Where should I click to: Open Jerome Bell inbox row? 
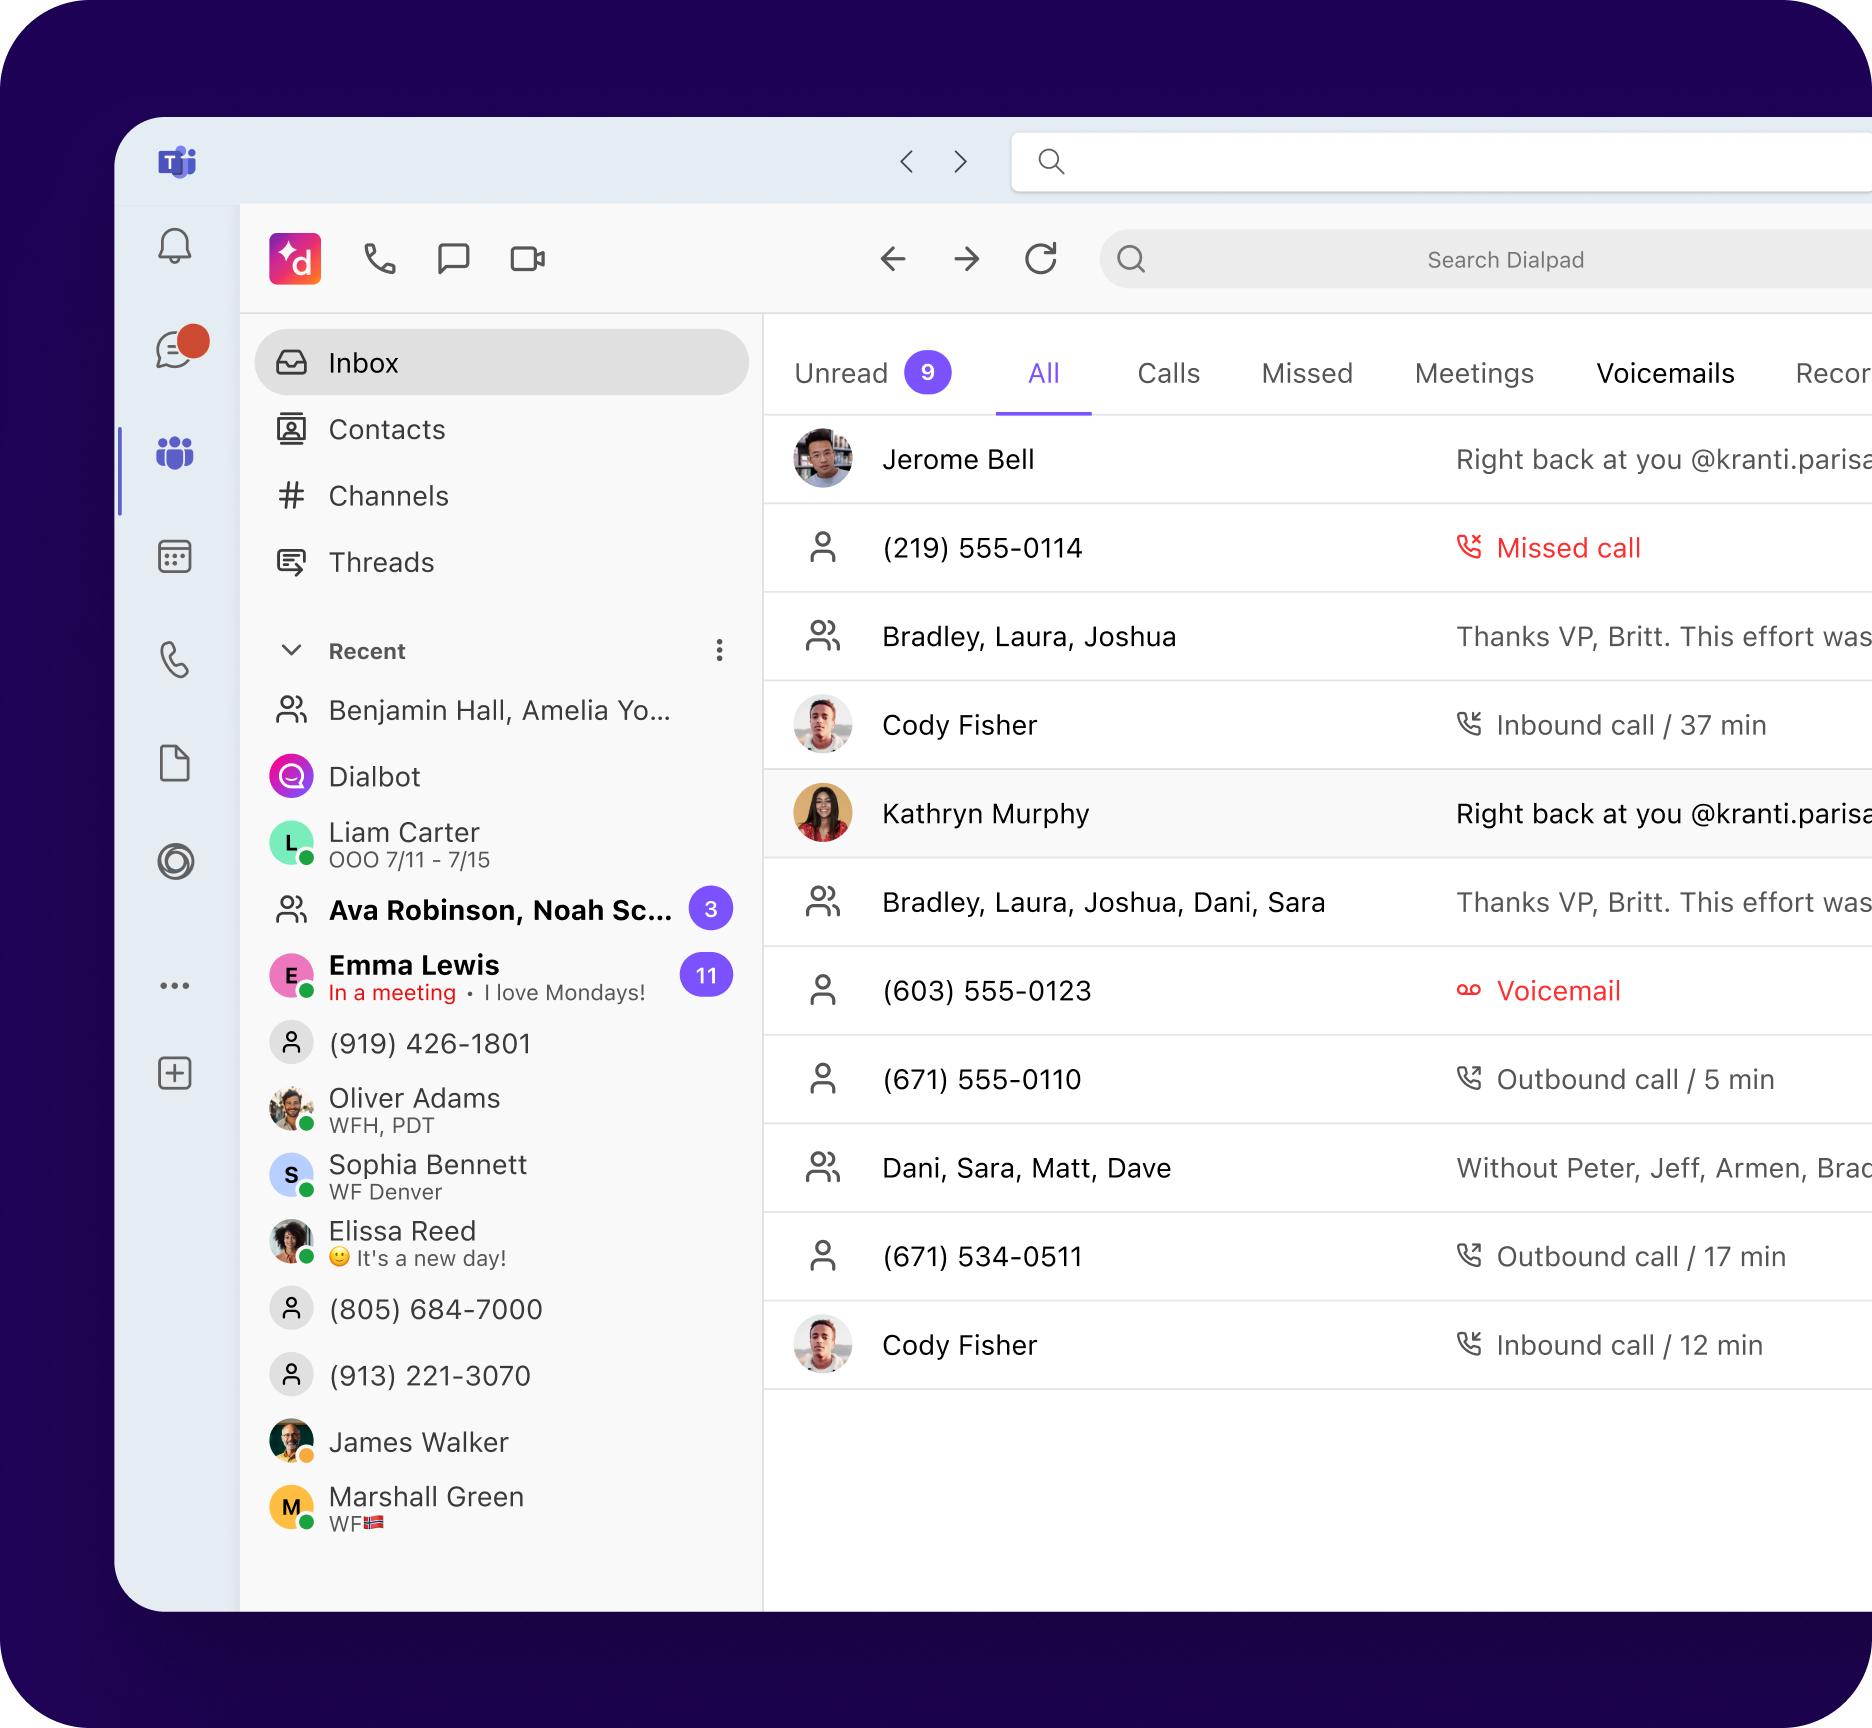point(1318,459)
